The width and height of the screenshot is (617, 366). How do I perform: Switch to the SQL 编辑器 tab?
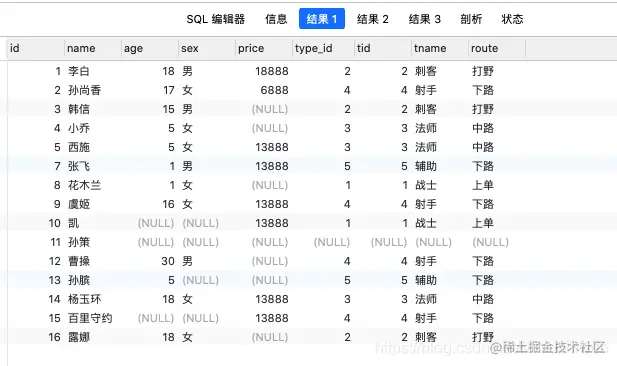tap(215, 19)
